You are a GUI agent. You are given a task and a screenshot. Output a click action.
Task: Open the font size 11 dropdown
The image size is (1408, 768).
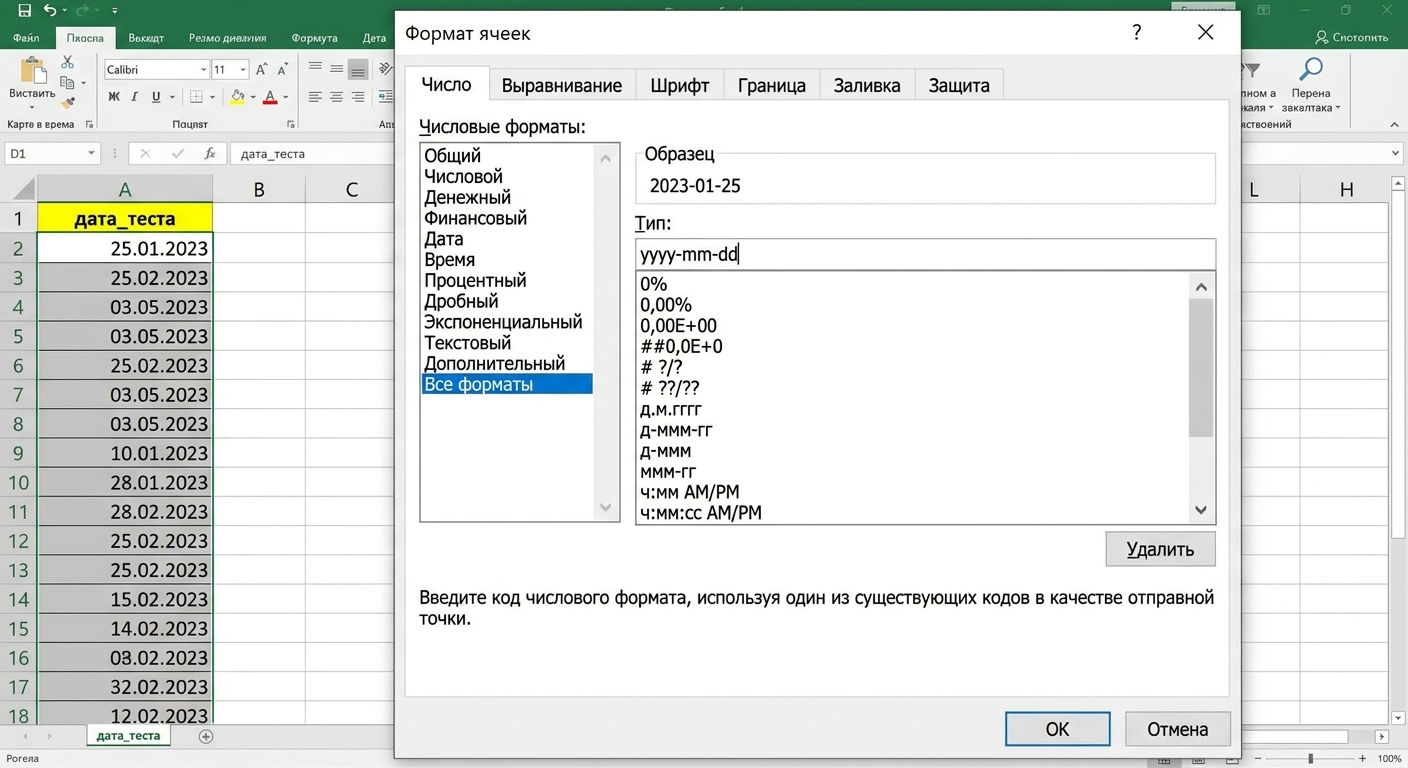(x=243, y=70)
